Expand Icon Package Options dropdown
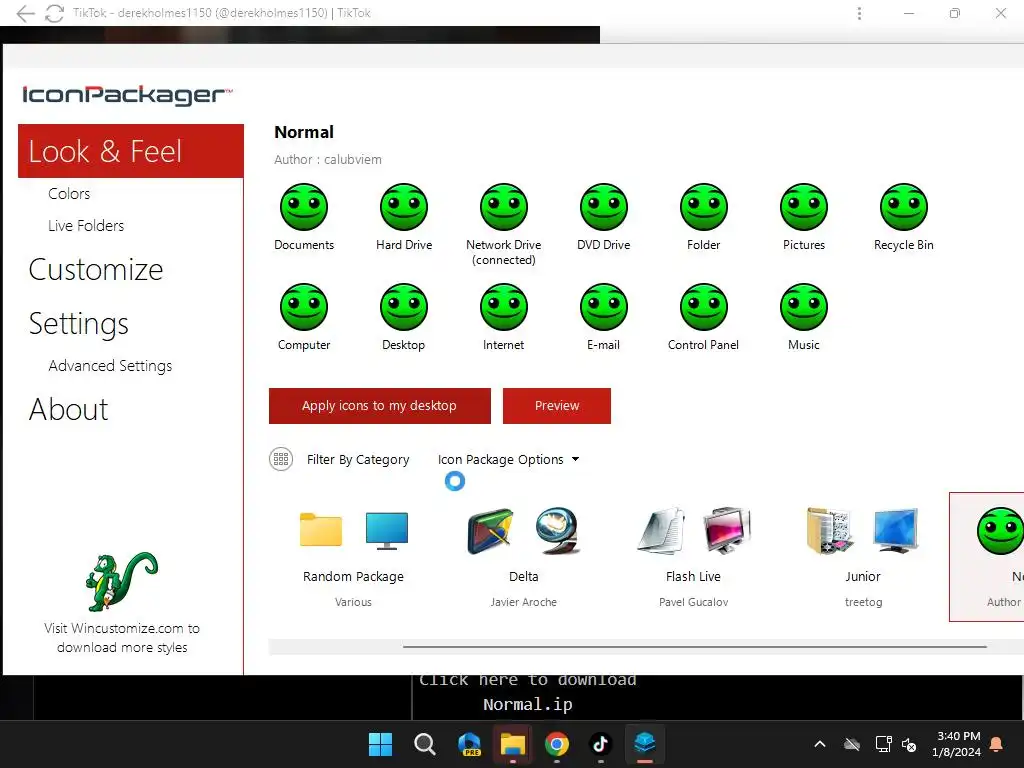1024x768 pixels. pos(508,459)
